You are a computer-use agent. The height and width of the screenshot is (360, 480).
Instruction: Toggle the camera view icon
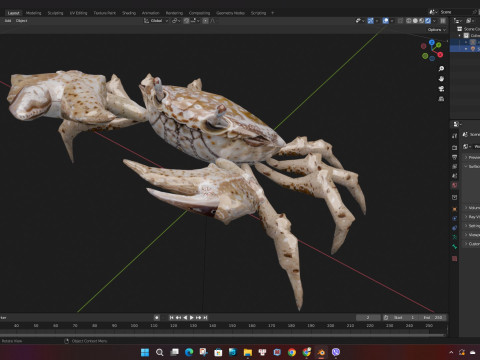(x=441, y=89)
